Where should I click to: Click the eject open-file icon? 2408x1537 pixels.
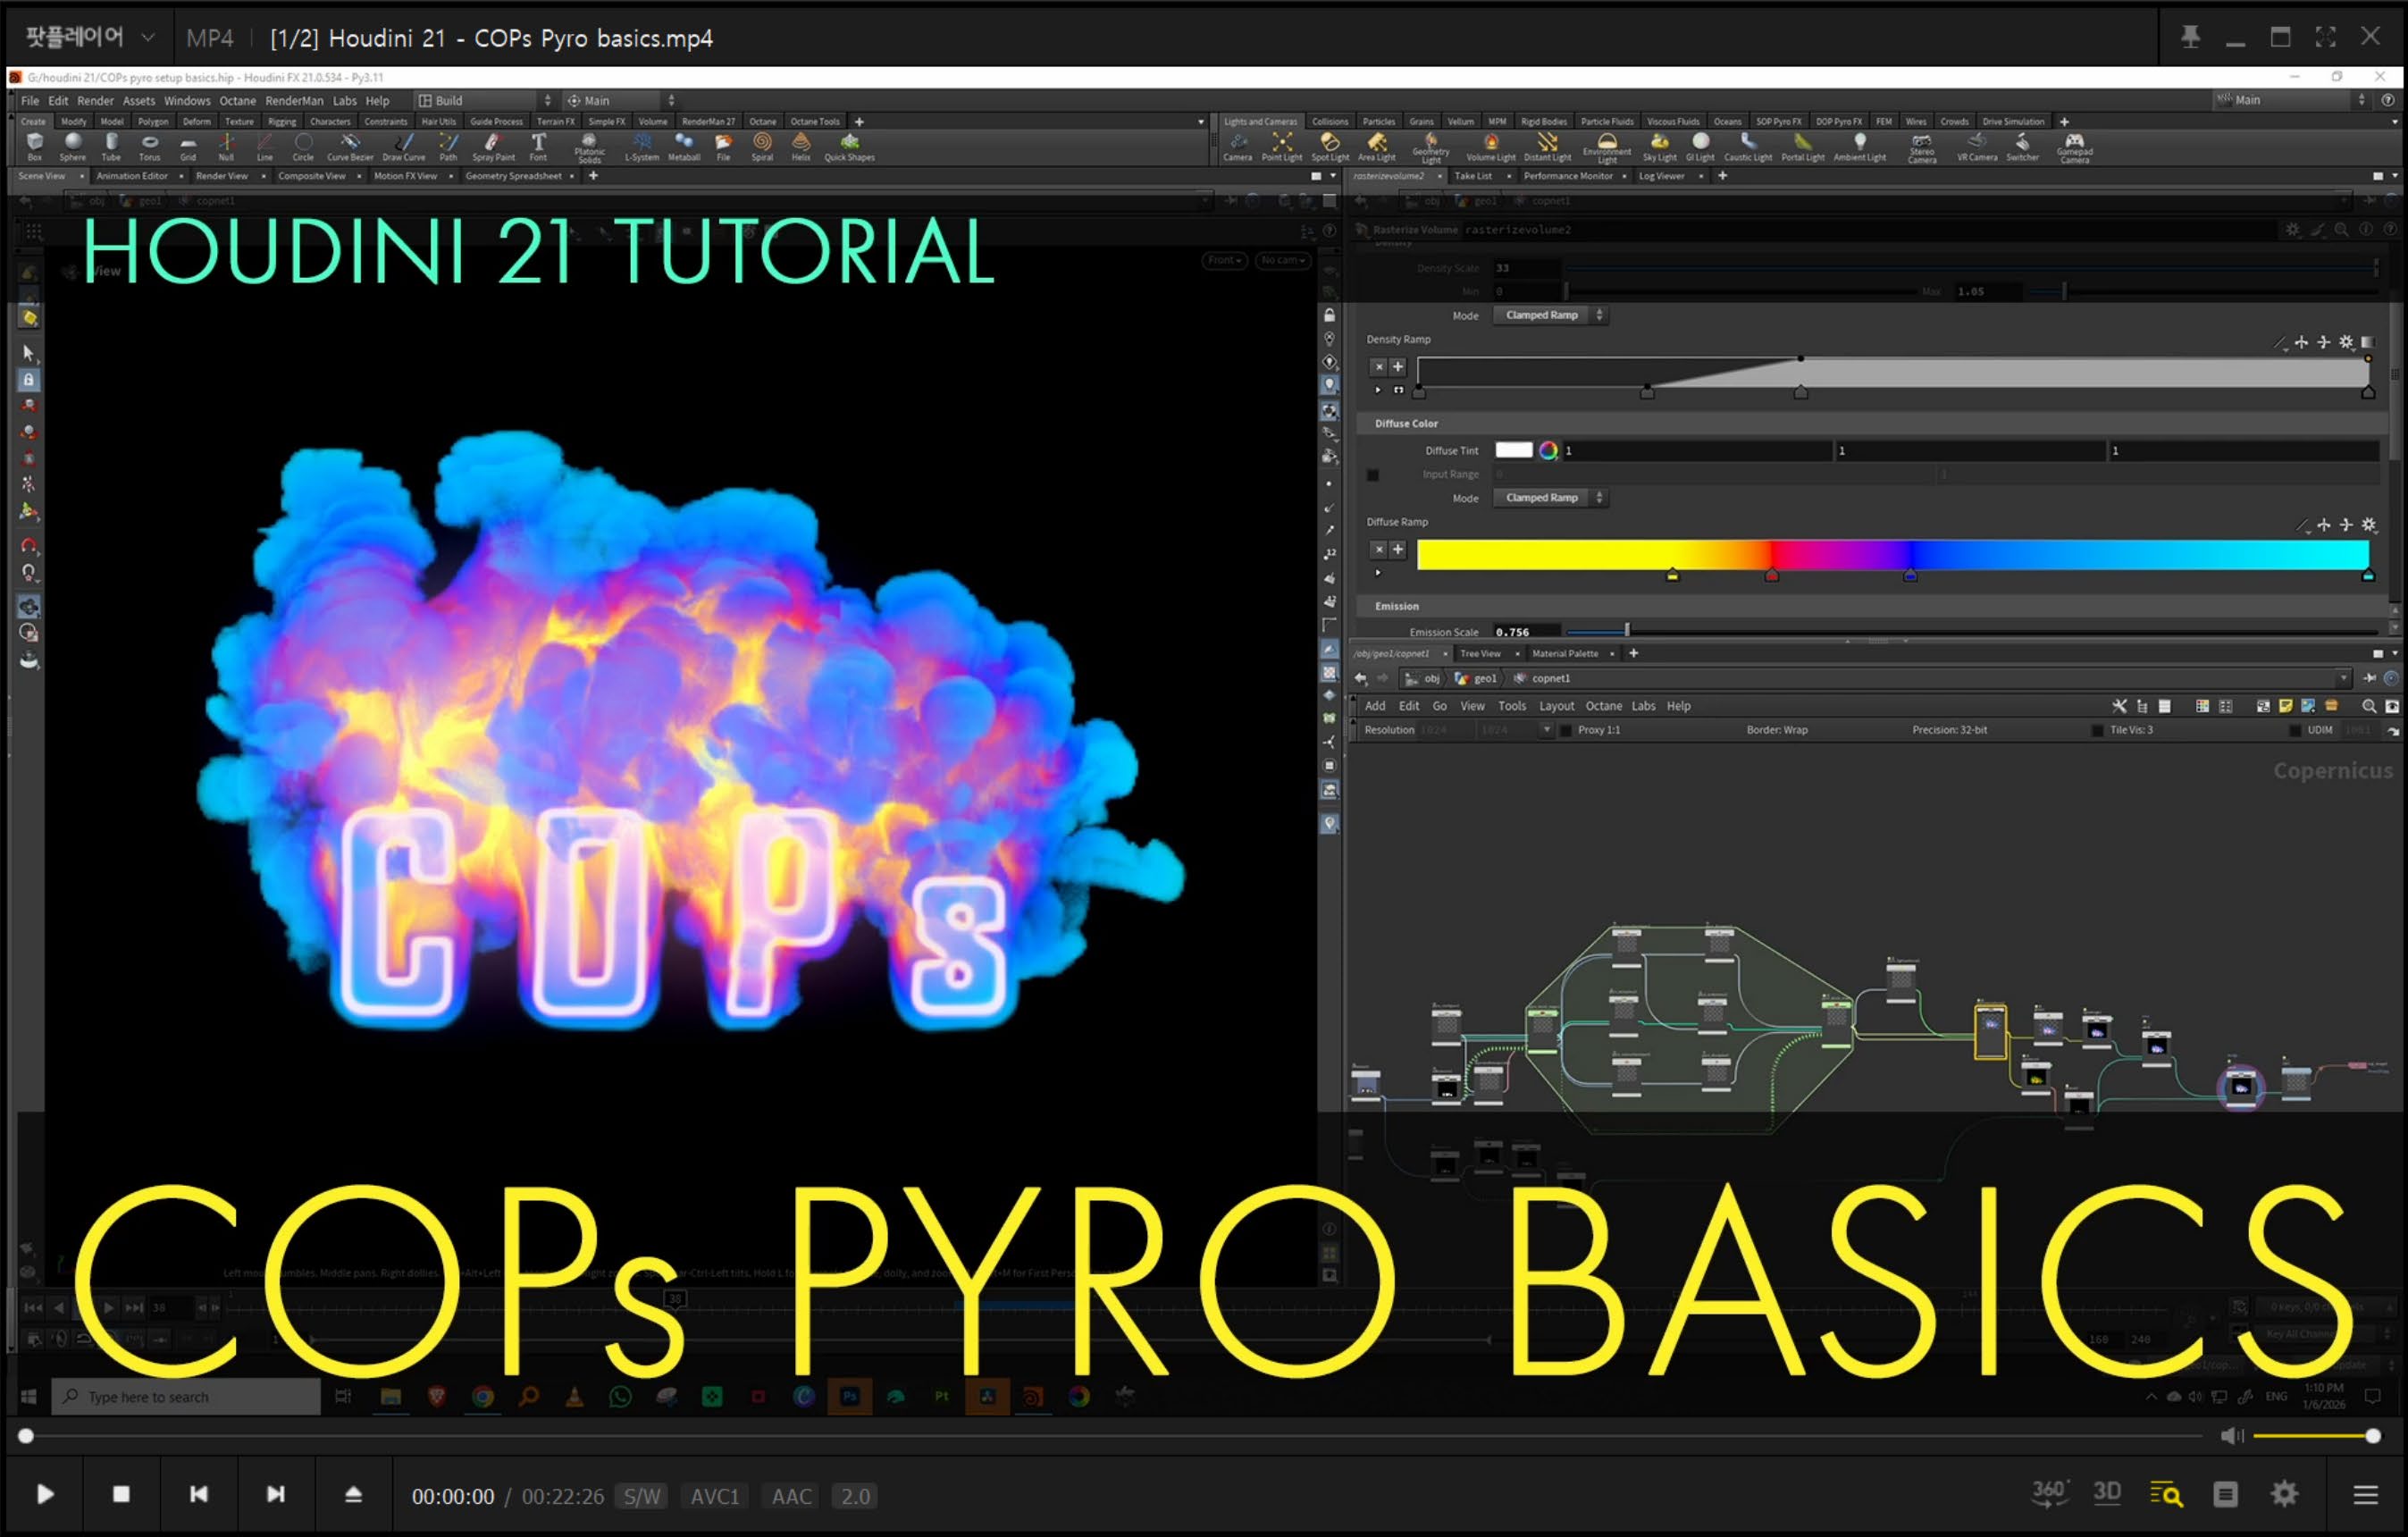353,1494
